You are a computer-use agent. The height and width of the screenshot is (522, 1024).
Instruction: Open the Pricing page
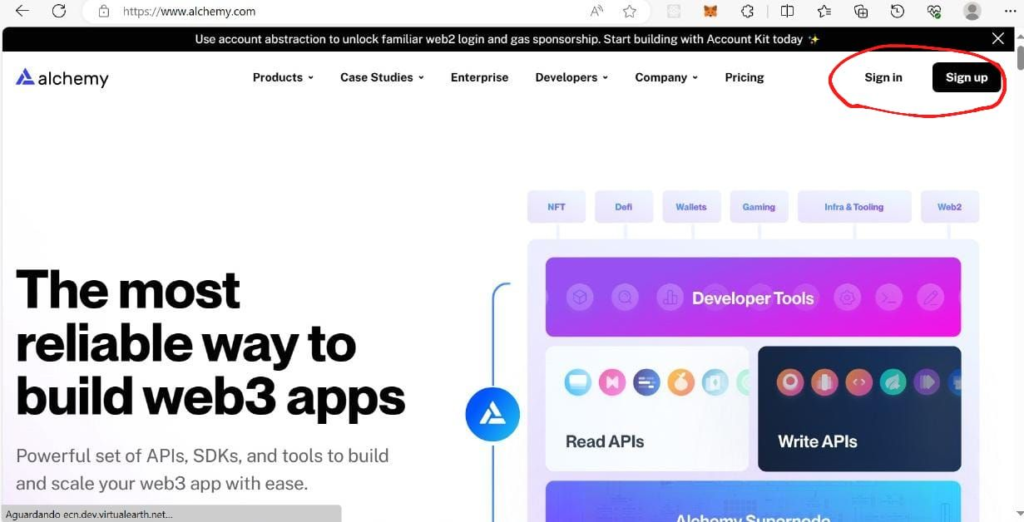tap(744, 77)
